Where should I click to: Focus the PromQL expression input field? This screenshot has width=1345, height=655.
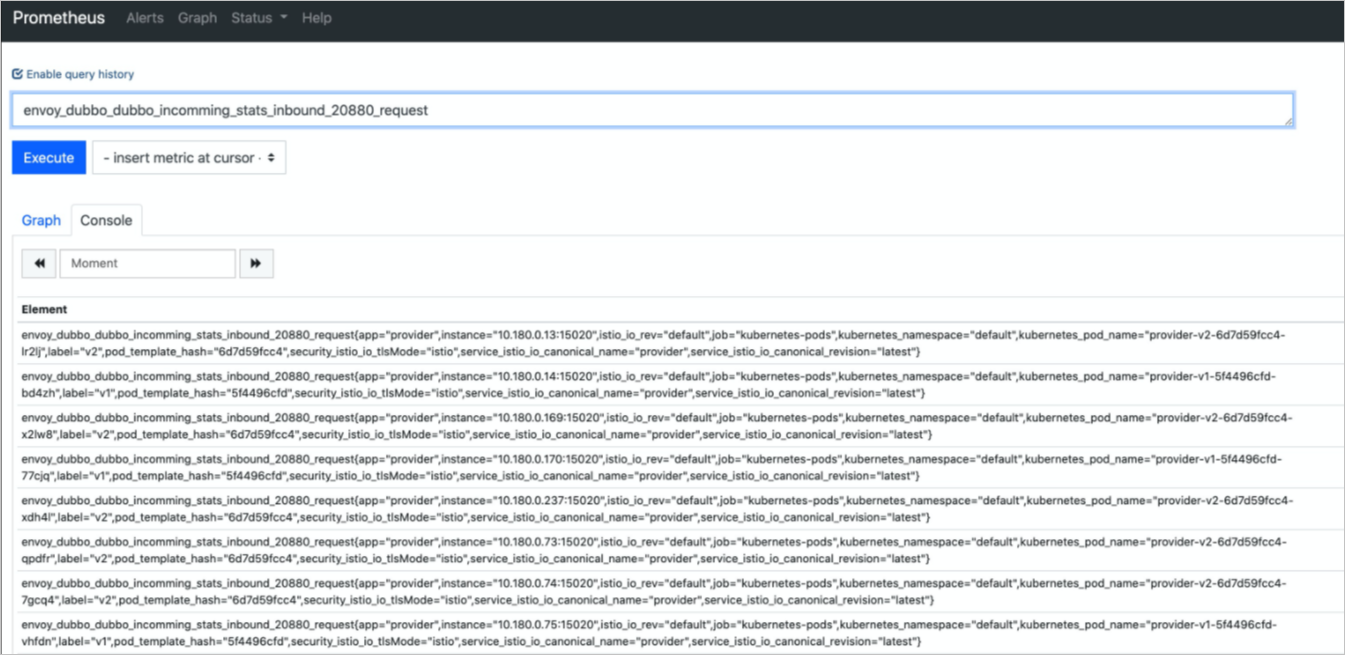[652, 110]
